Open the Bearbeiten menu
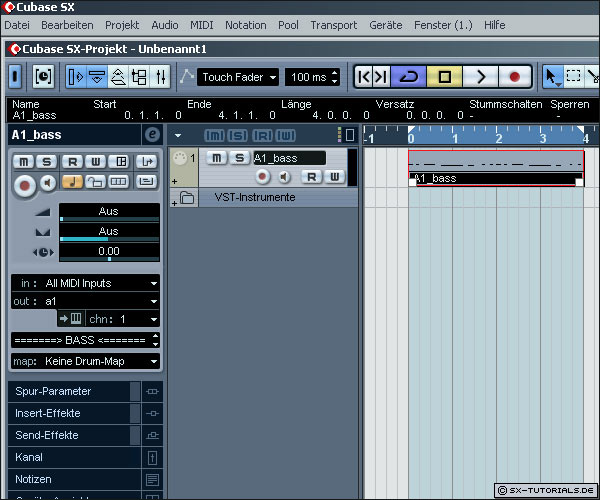 (x=67, y=25)
